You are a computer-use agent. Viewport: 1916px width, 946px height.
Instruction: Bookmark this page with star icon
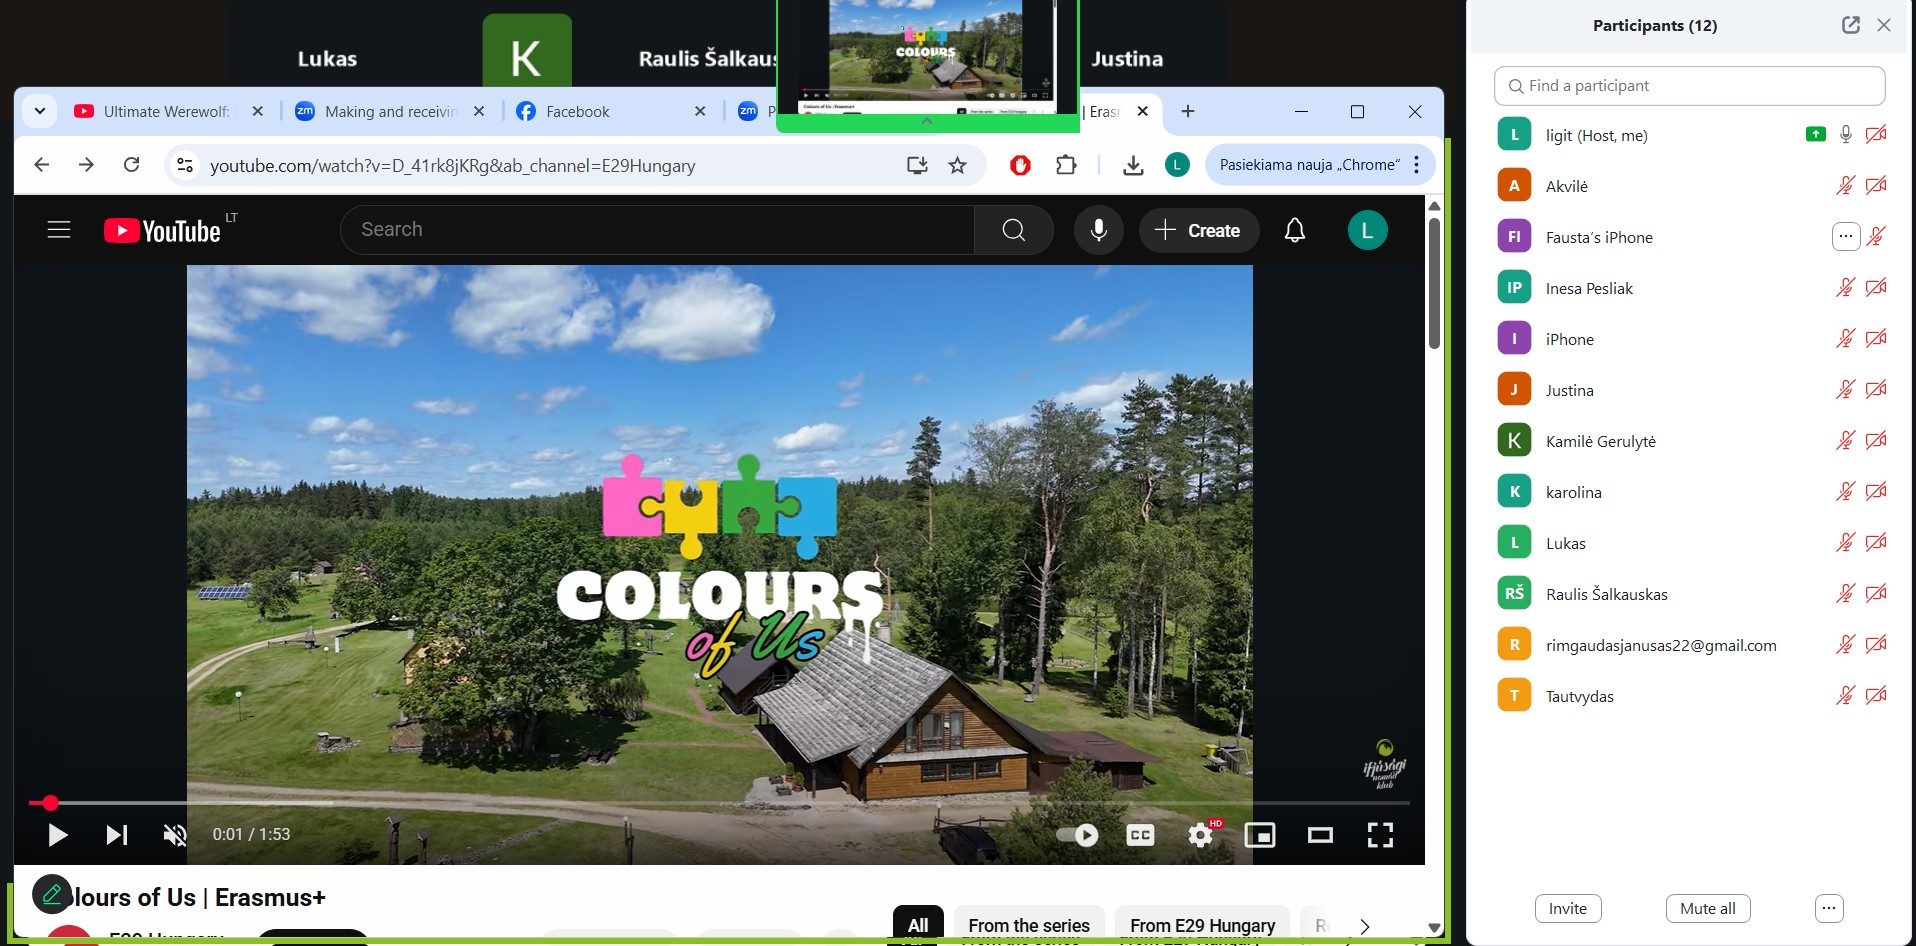(x=957, y=165)
